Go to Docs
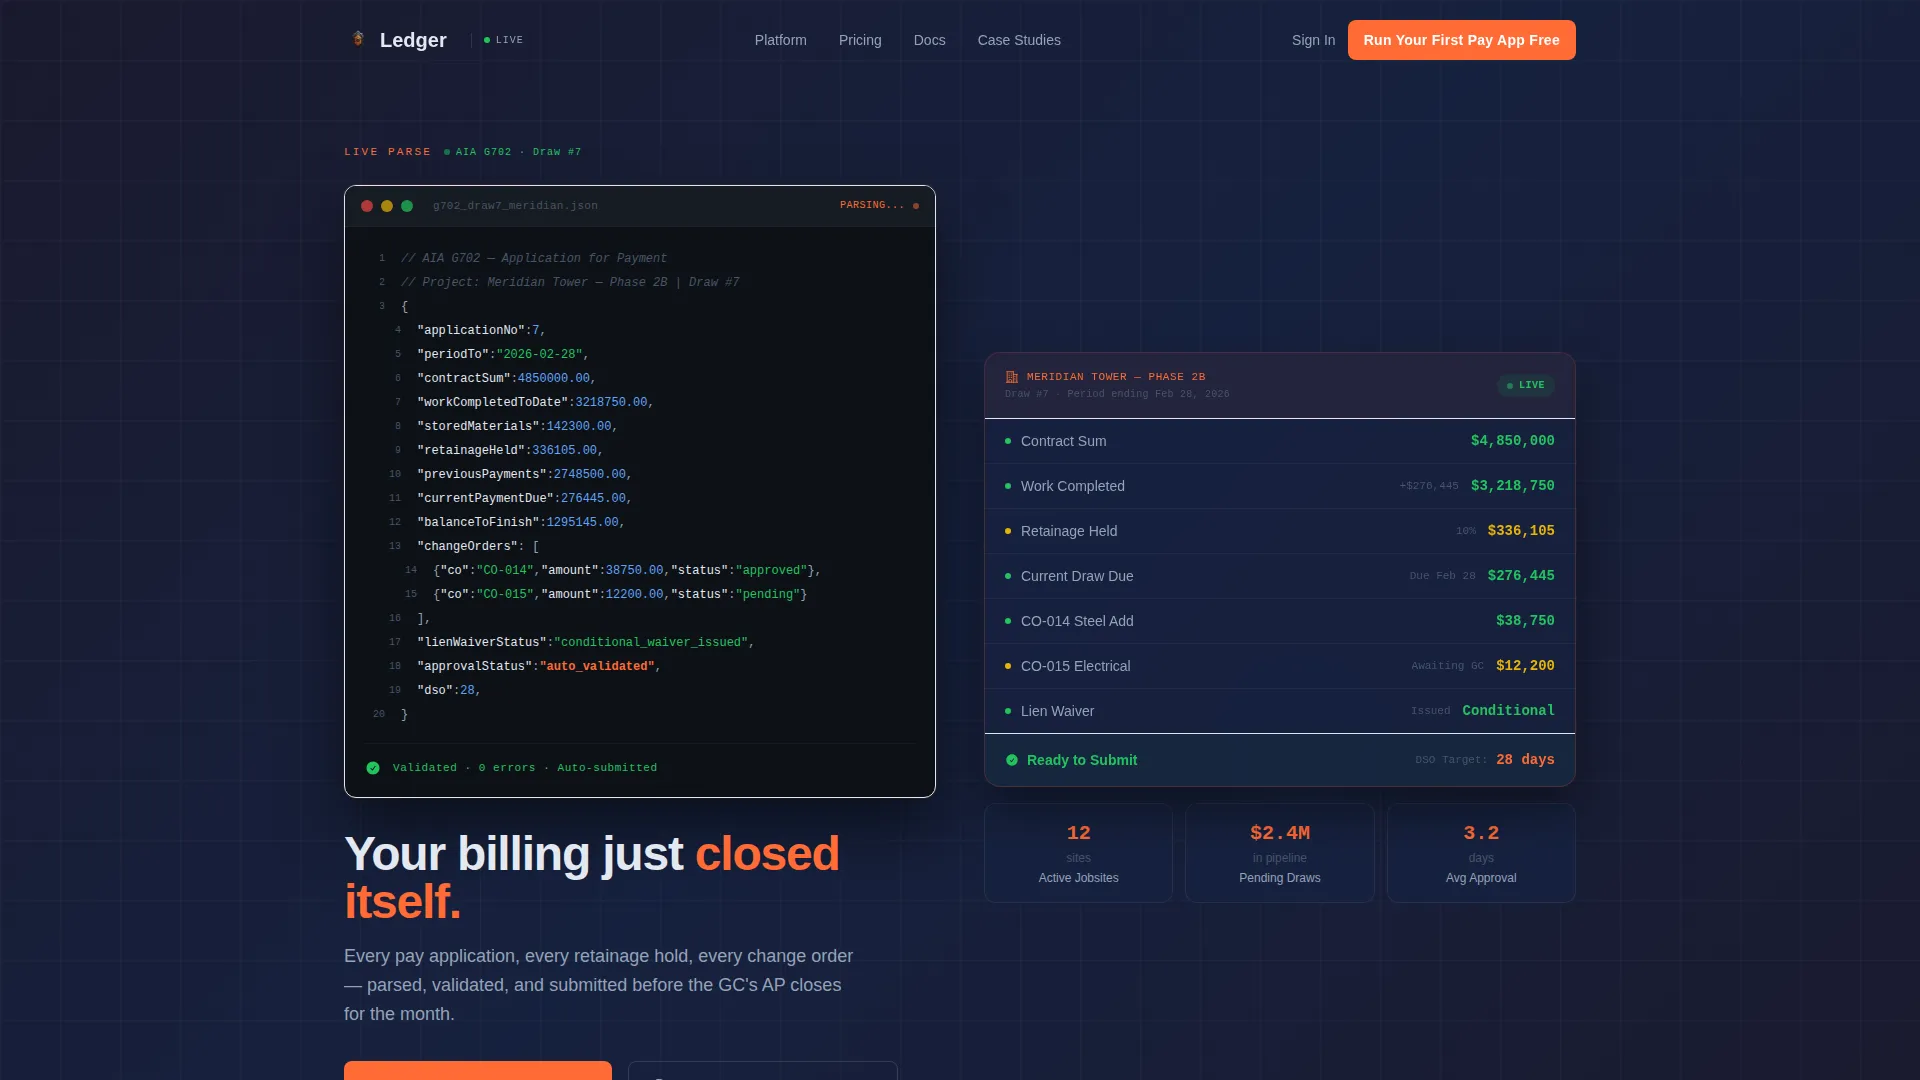 [x=929, y=40]
